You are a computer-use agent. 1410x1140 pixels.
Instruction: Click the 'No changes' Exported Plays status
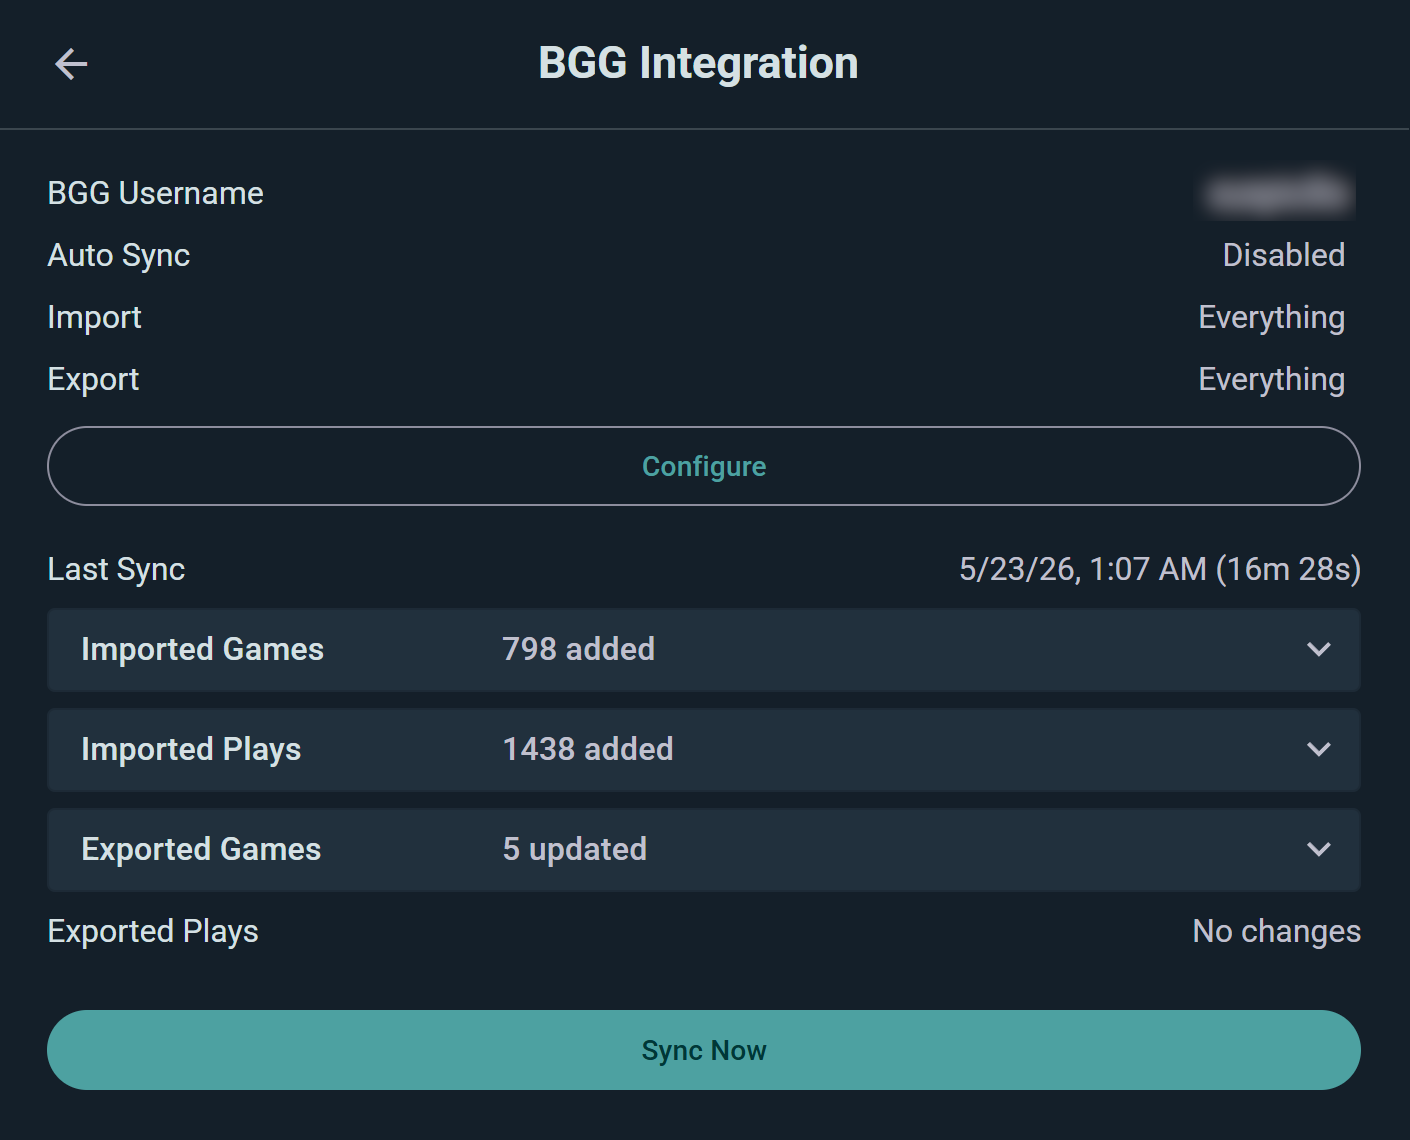pyautogui.click(x=1276, y=931)
